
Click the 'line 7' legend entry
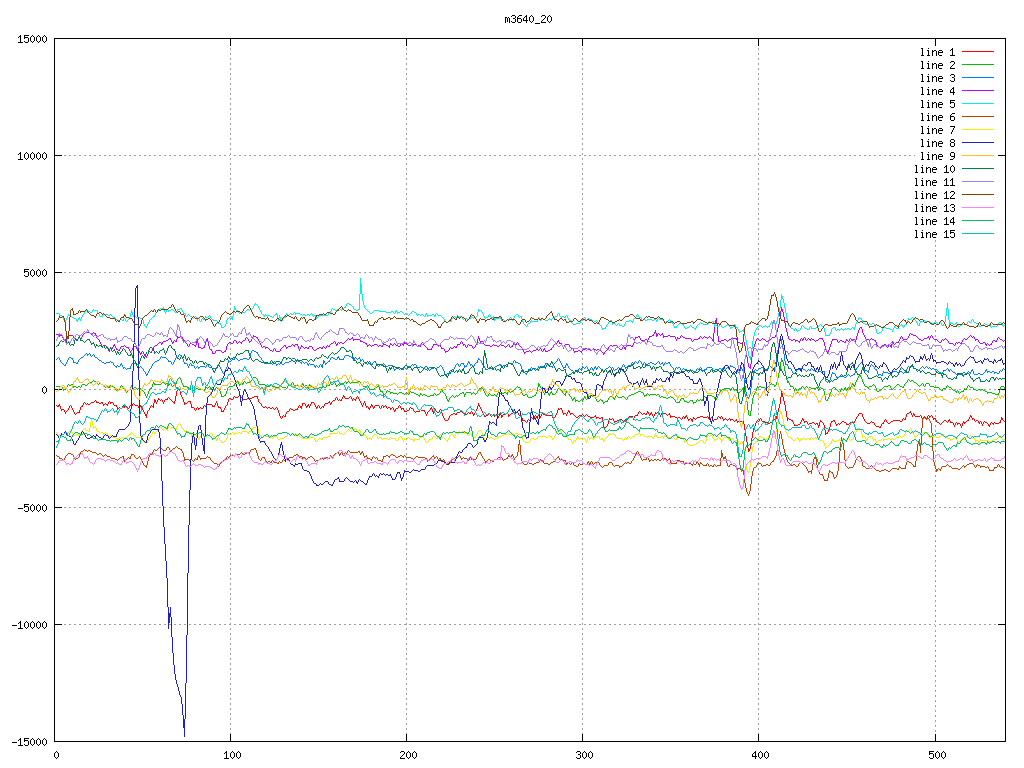pyautogui.click(x=938, y=130)
